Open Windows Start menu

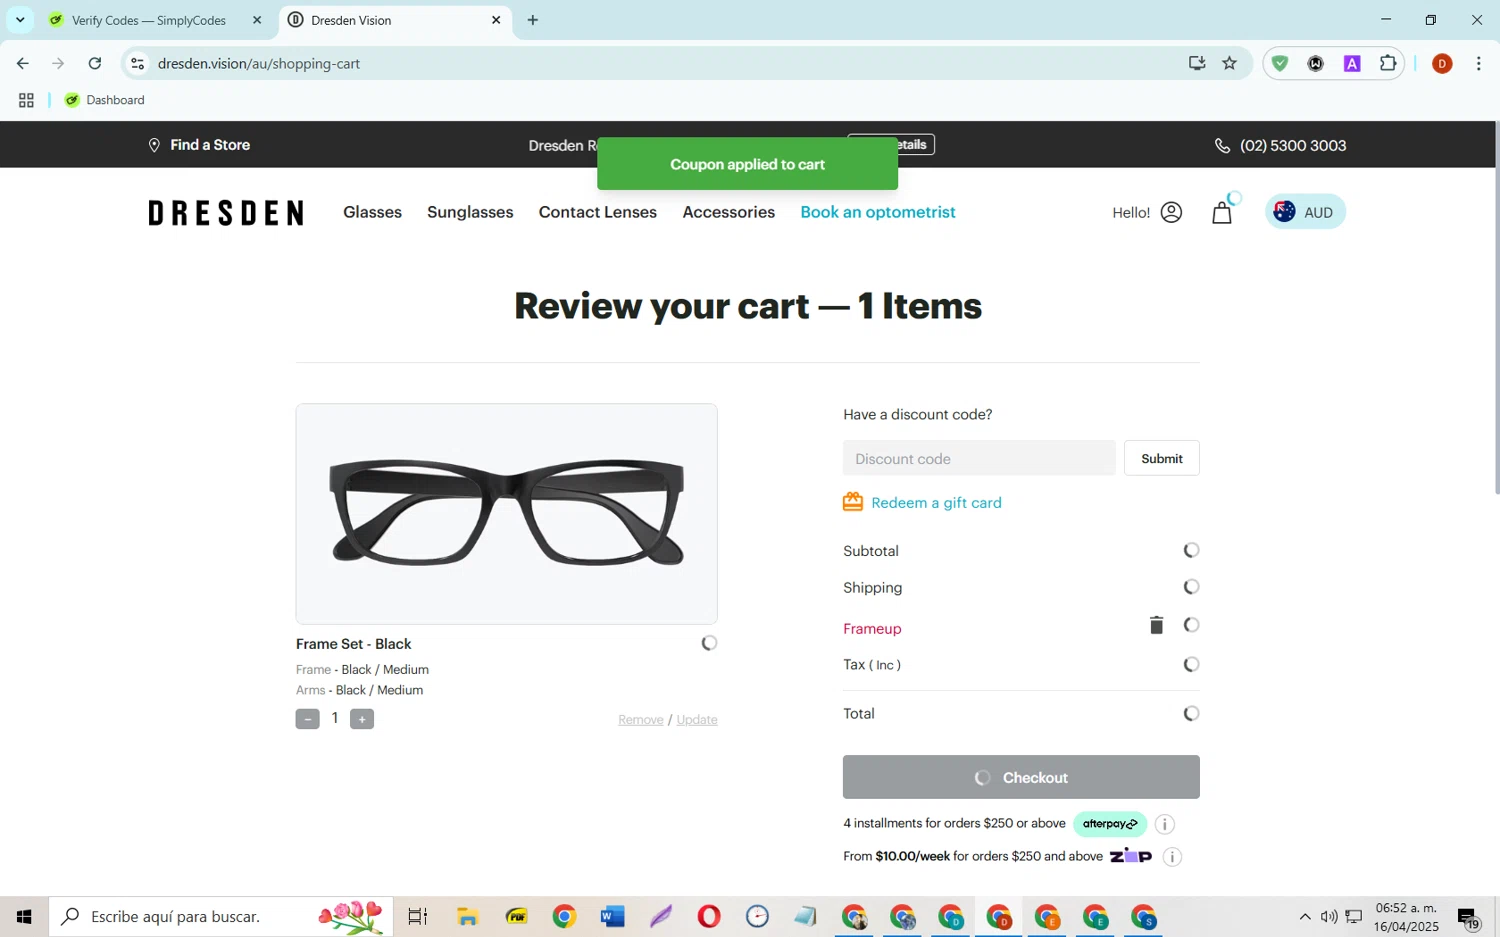[24, 916]
